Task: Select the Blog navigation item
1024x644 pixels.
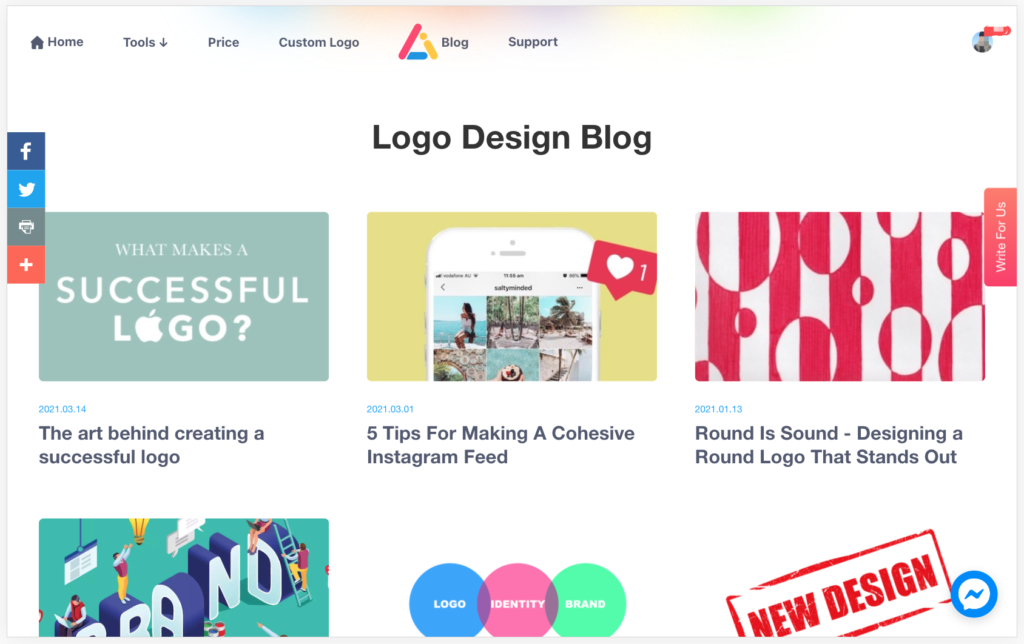Action: click(x=455, y=42)
